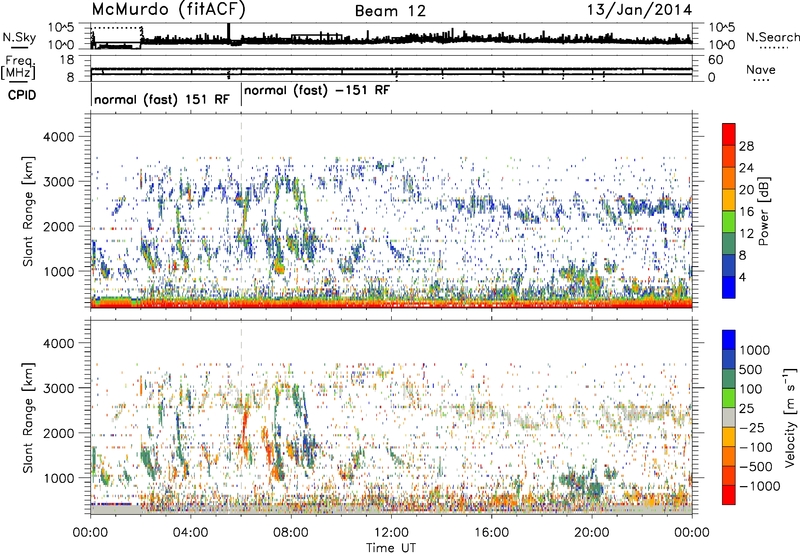Click the N.Search legend label
800x554 pixels.
[773, 37]
